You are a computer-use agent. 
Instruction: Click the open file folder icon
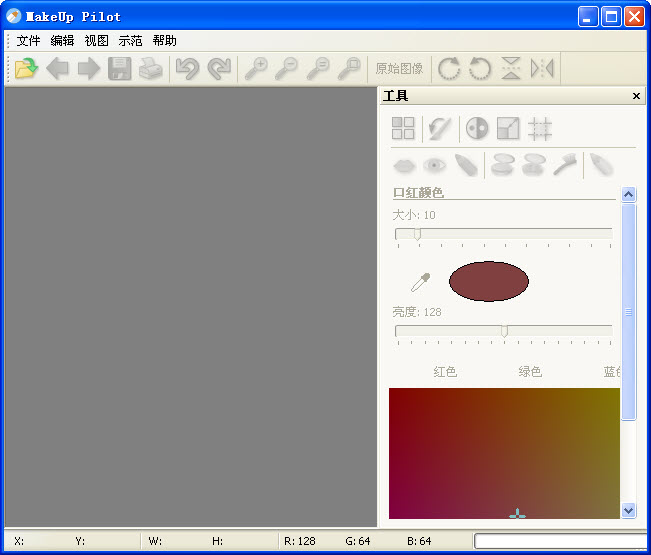26,69
